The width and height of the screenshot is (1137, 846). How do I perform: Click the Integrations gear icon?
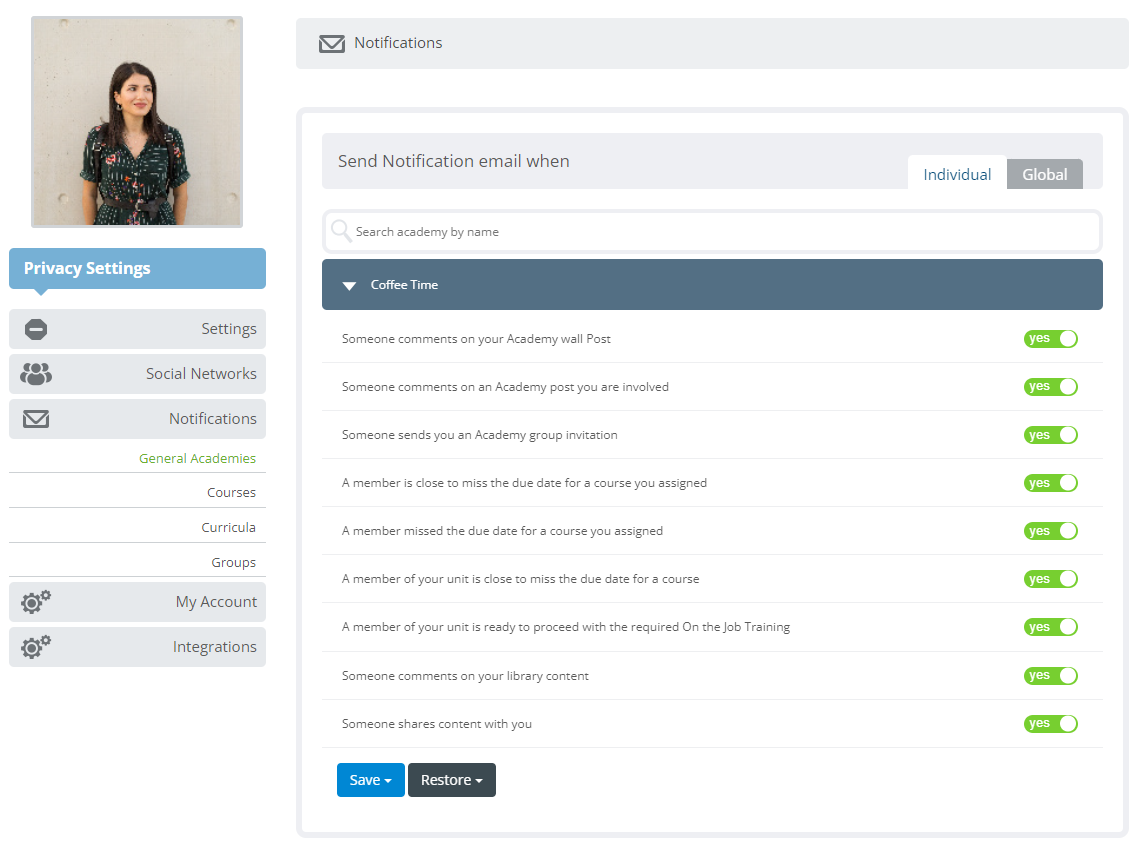[x=36, y=647]
